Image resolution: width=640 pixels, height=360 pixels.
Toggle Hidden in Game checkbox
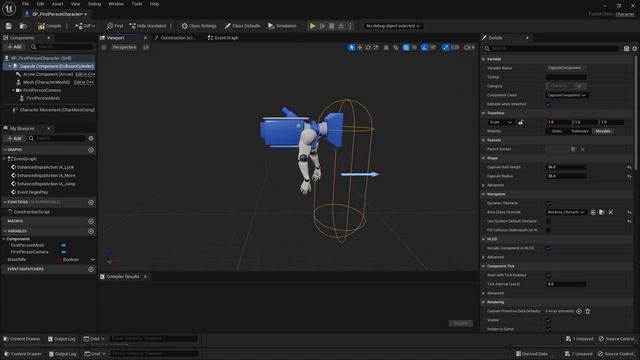point(548,329)
